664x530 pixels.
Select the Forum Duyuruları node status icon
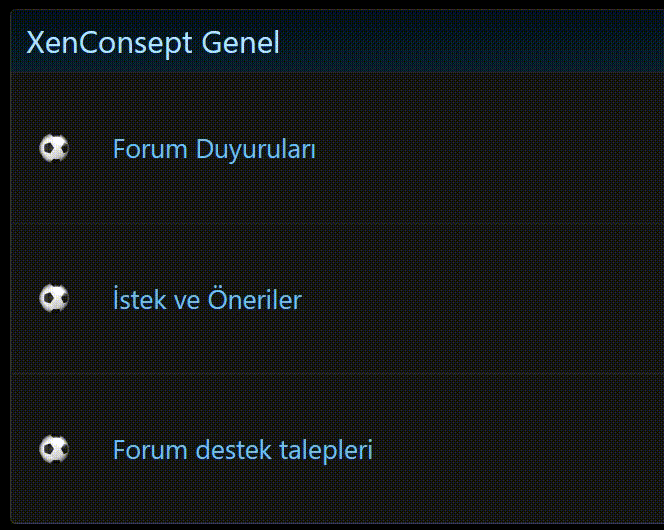pyautogui.click(x=54, y=149)
